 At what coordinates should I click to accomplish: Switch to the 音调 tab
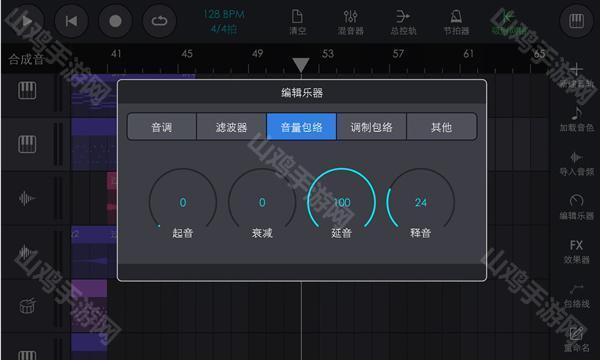[161, 127]
